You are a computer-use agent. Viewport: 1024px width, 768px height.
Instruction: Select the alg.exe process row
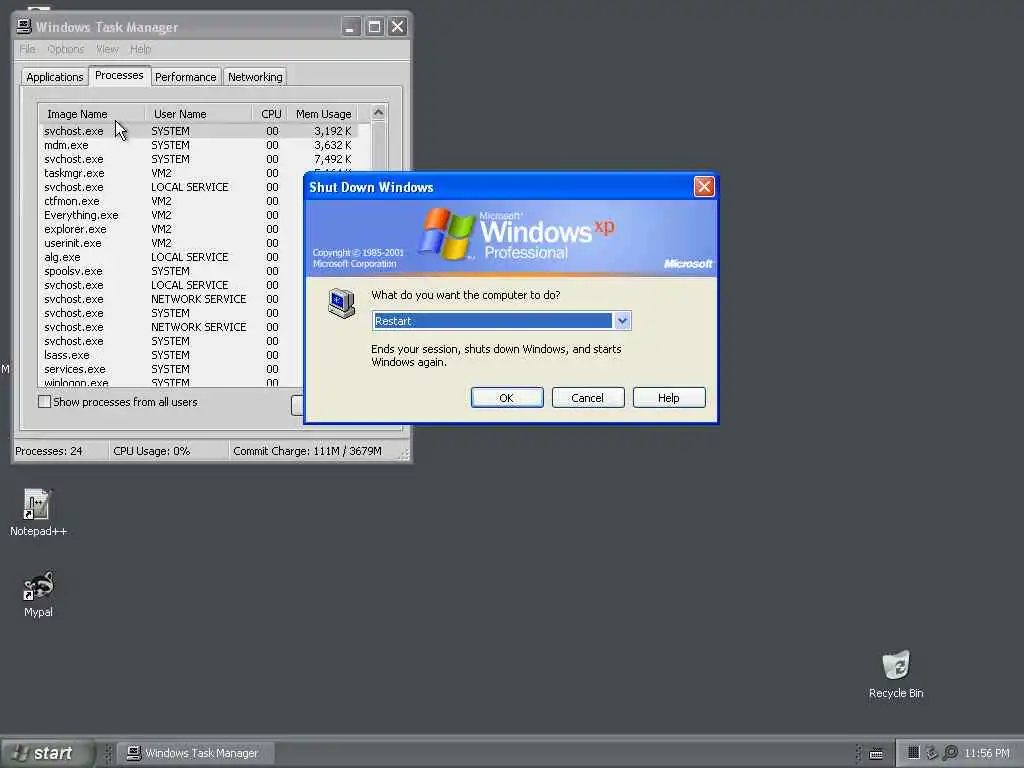pos(171,257)
